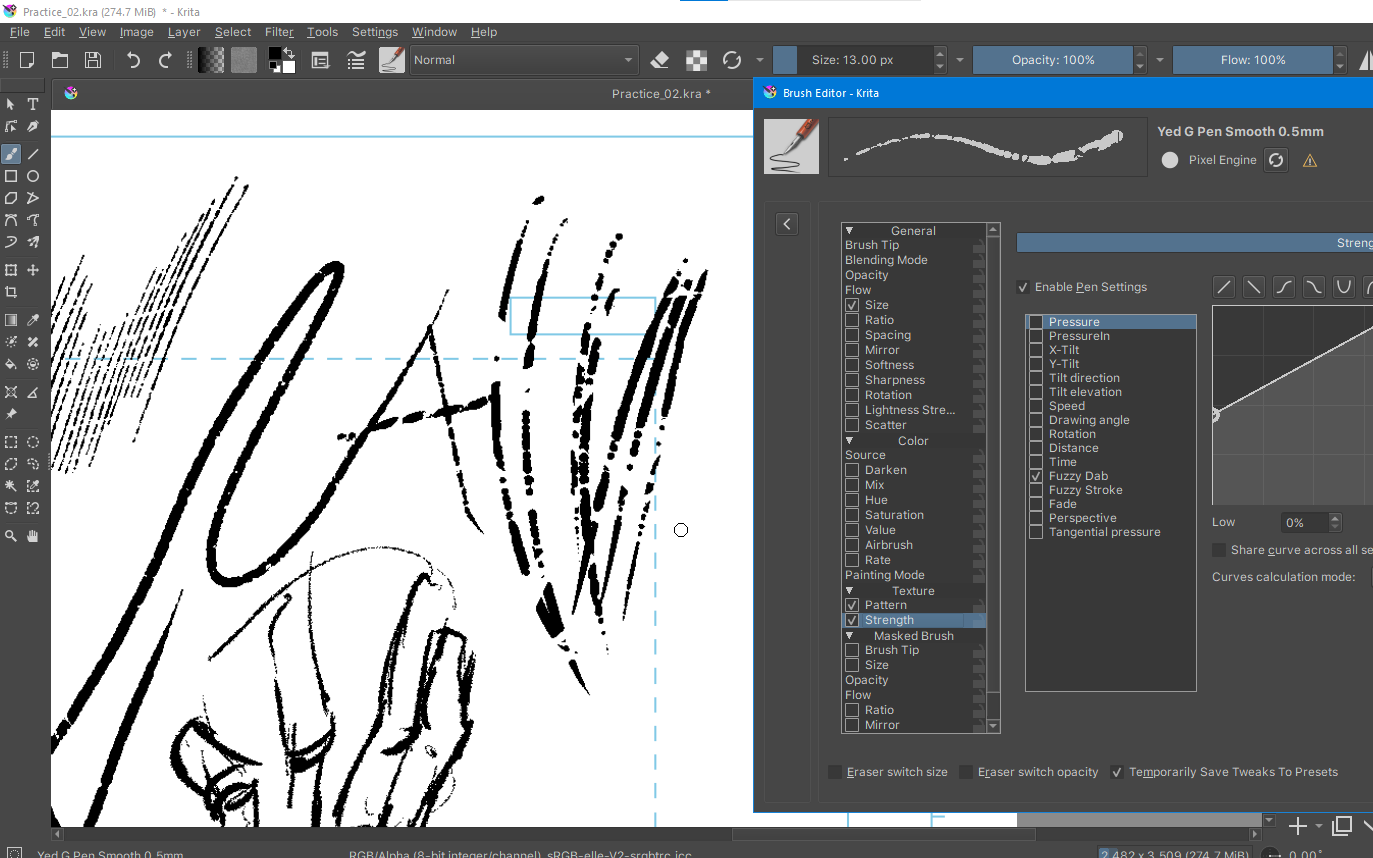The height and width of the screenshot is (858, 1373).
Task: Open the Filter menu
Action: coord(279,32)
